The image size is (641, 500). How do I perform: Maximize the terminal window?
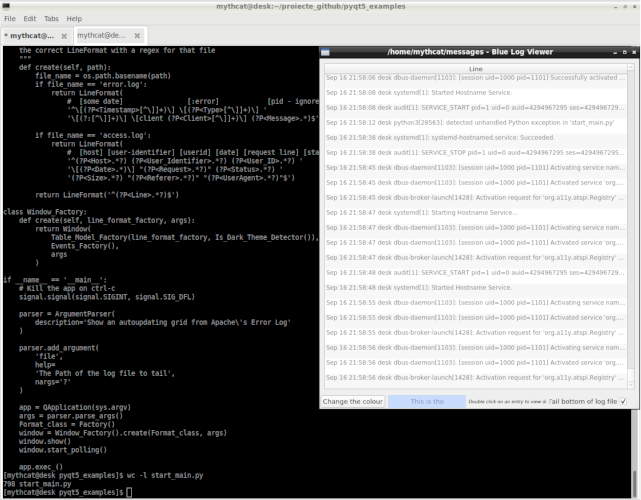click(x=625, y=7)
